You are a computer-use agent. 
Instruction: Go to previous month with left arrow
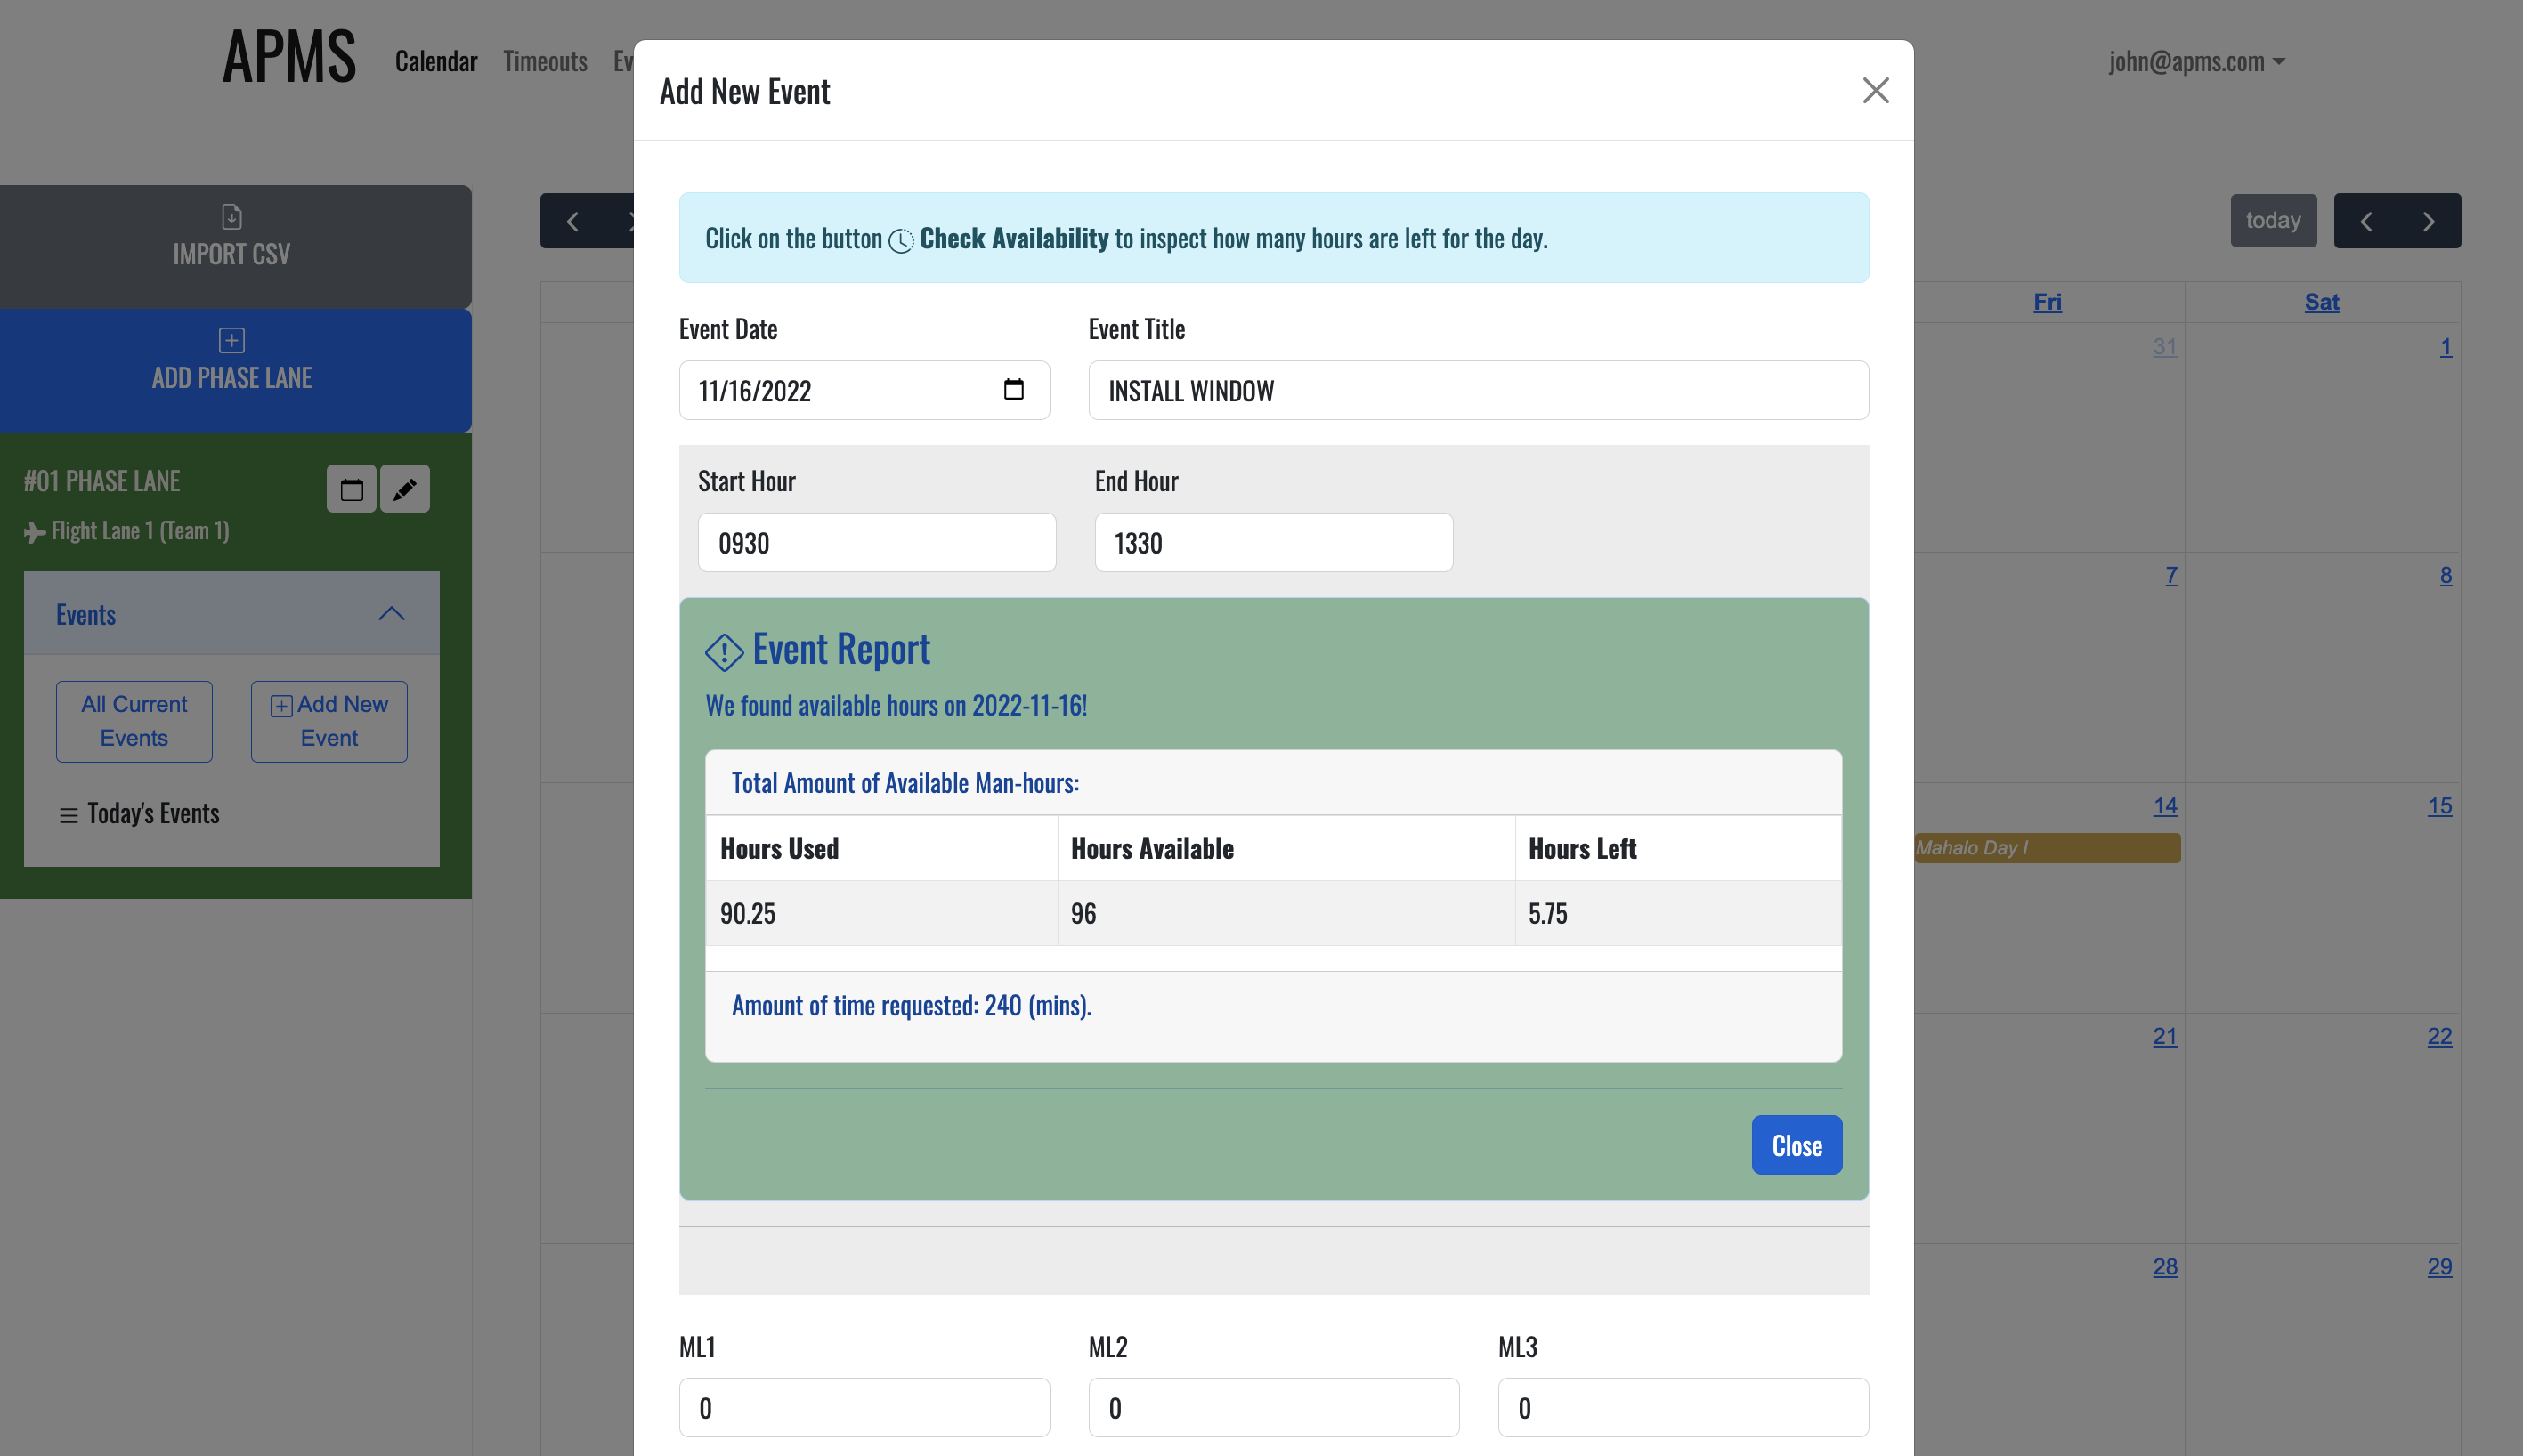pos(2366,221)
